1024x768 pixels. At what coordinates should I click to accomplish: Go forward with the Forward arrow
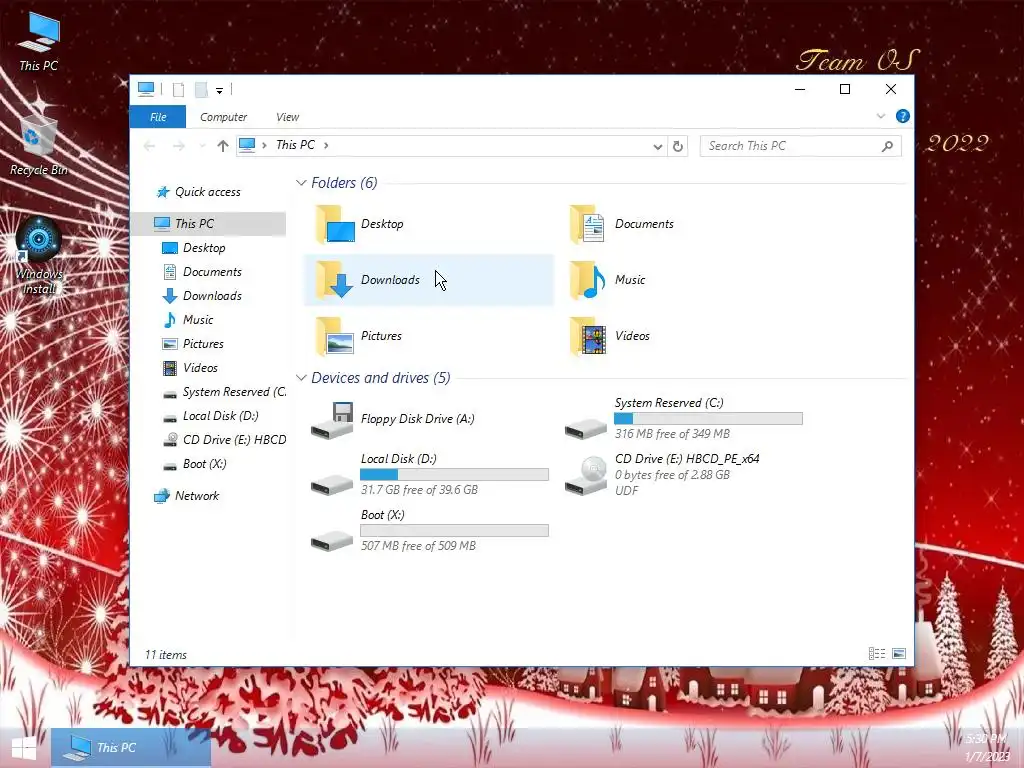coord(178,146)
